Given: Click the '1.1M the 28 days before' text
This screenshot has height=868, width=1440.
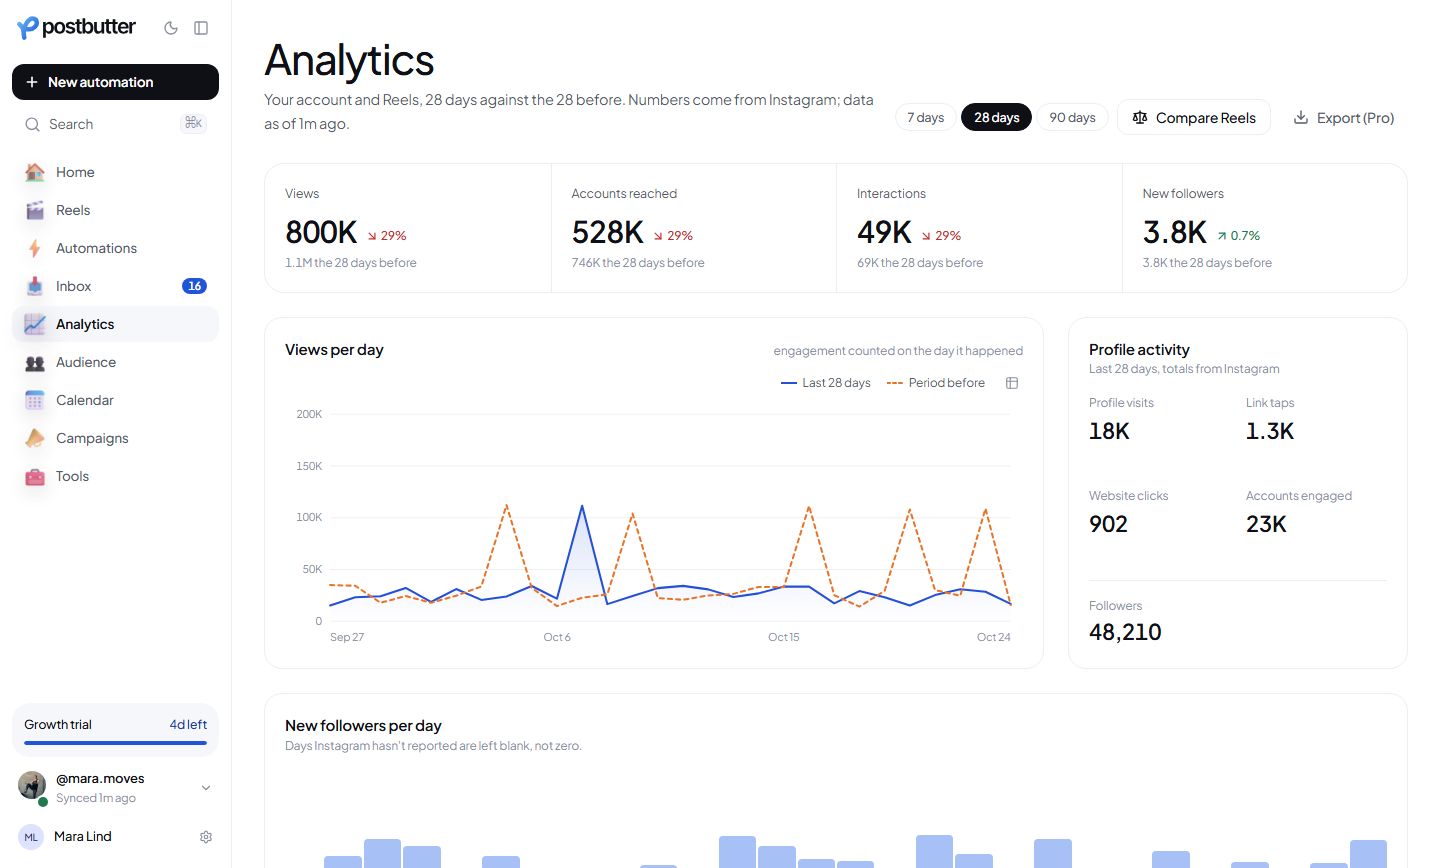Looking at the screenshot, I should [351, 263].
